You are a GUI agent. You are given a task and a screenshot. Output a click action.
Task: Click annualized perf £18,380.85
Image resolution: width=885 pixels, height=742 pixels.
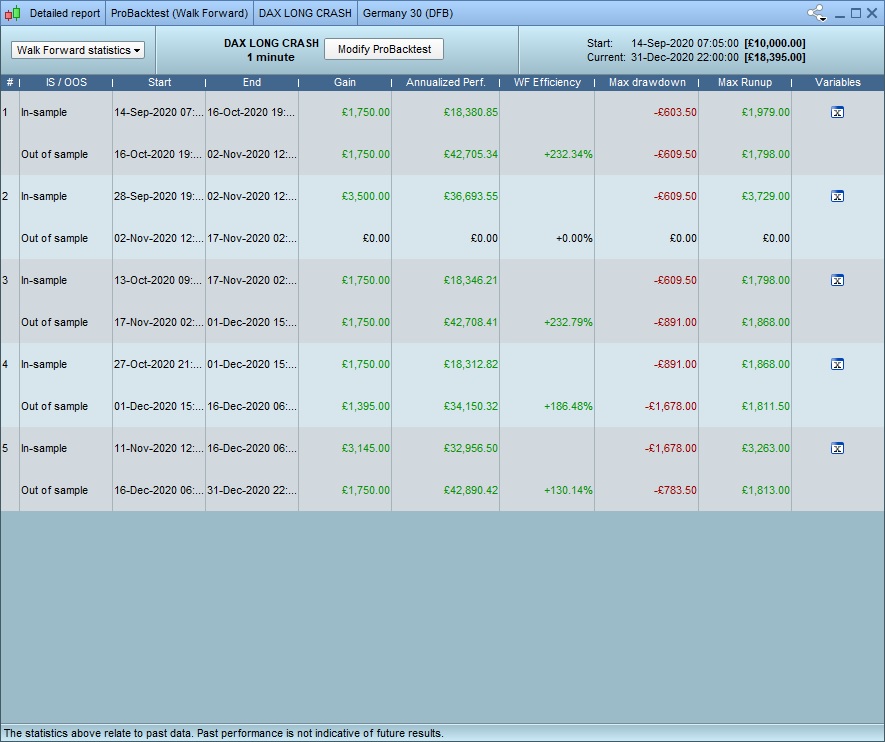[x=471, y=112]
